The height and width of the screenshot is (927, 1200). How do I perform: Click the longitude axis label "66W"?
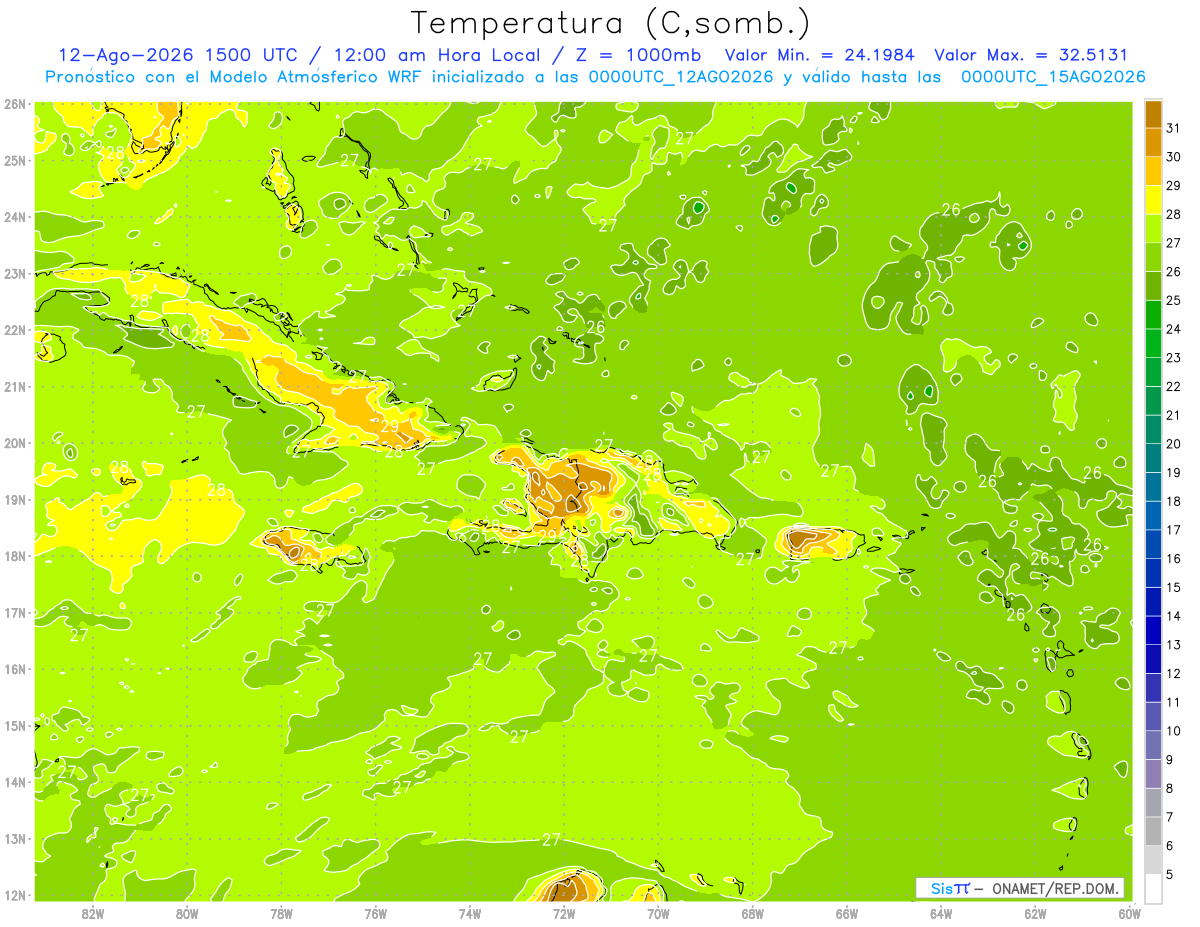pos(846,913)
